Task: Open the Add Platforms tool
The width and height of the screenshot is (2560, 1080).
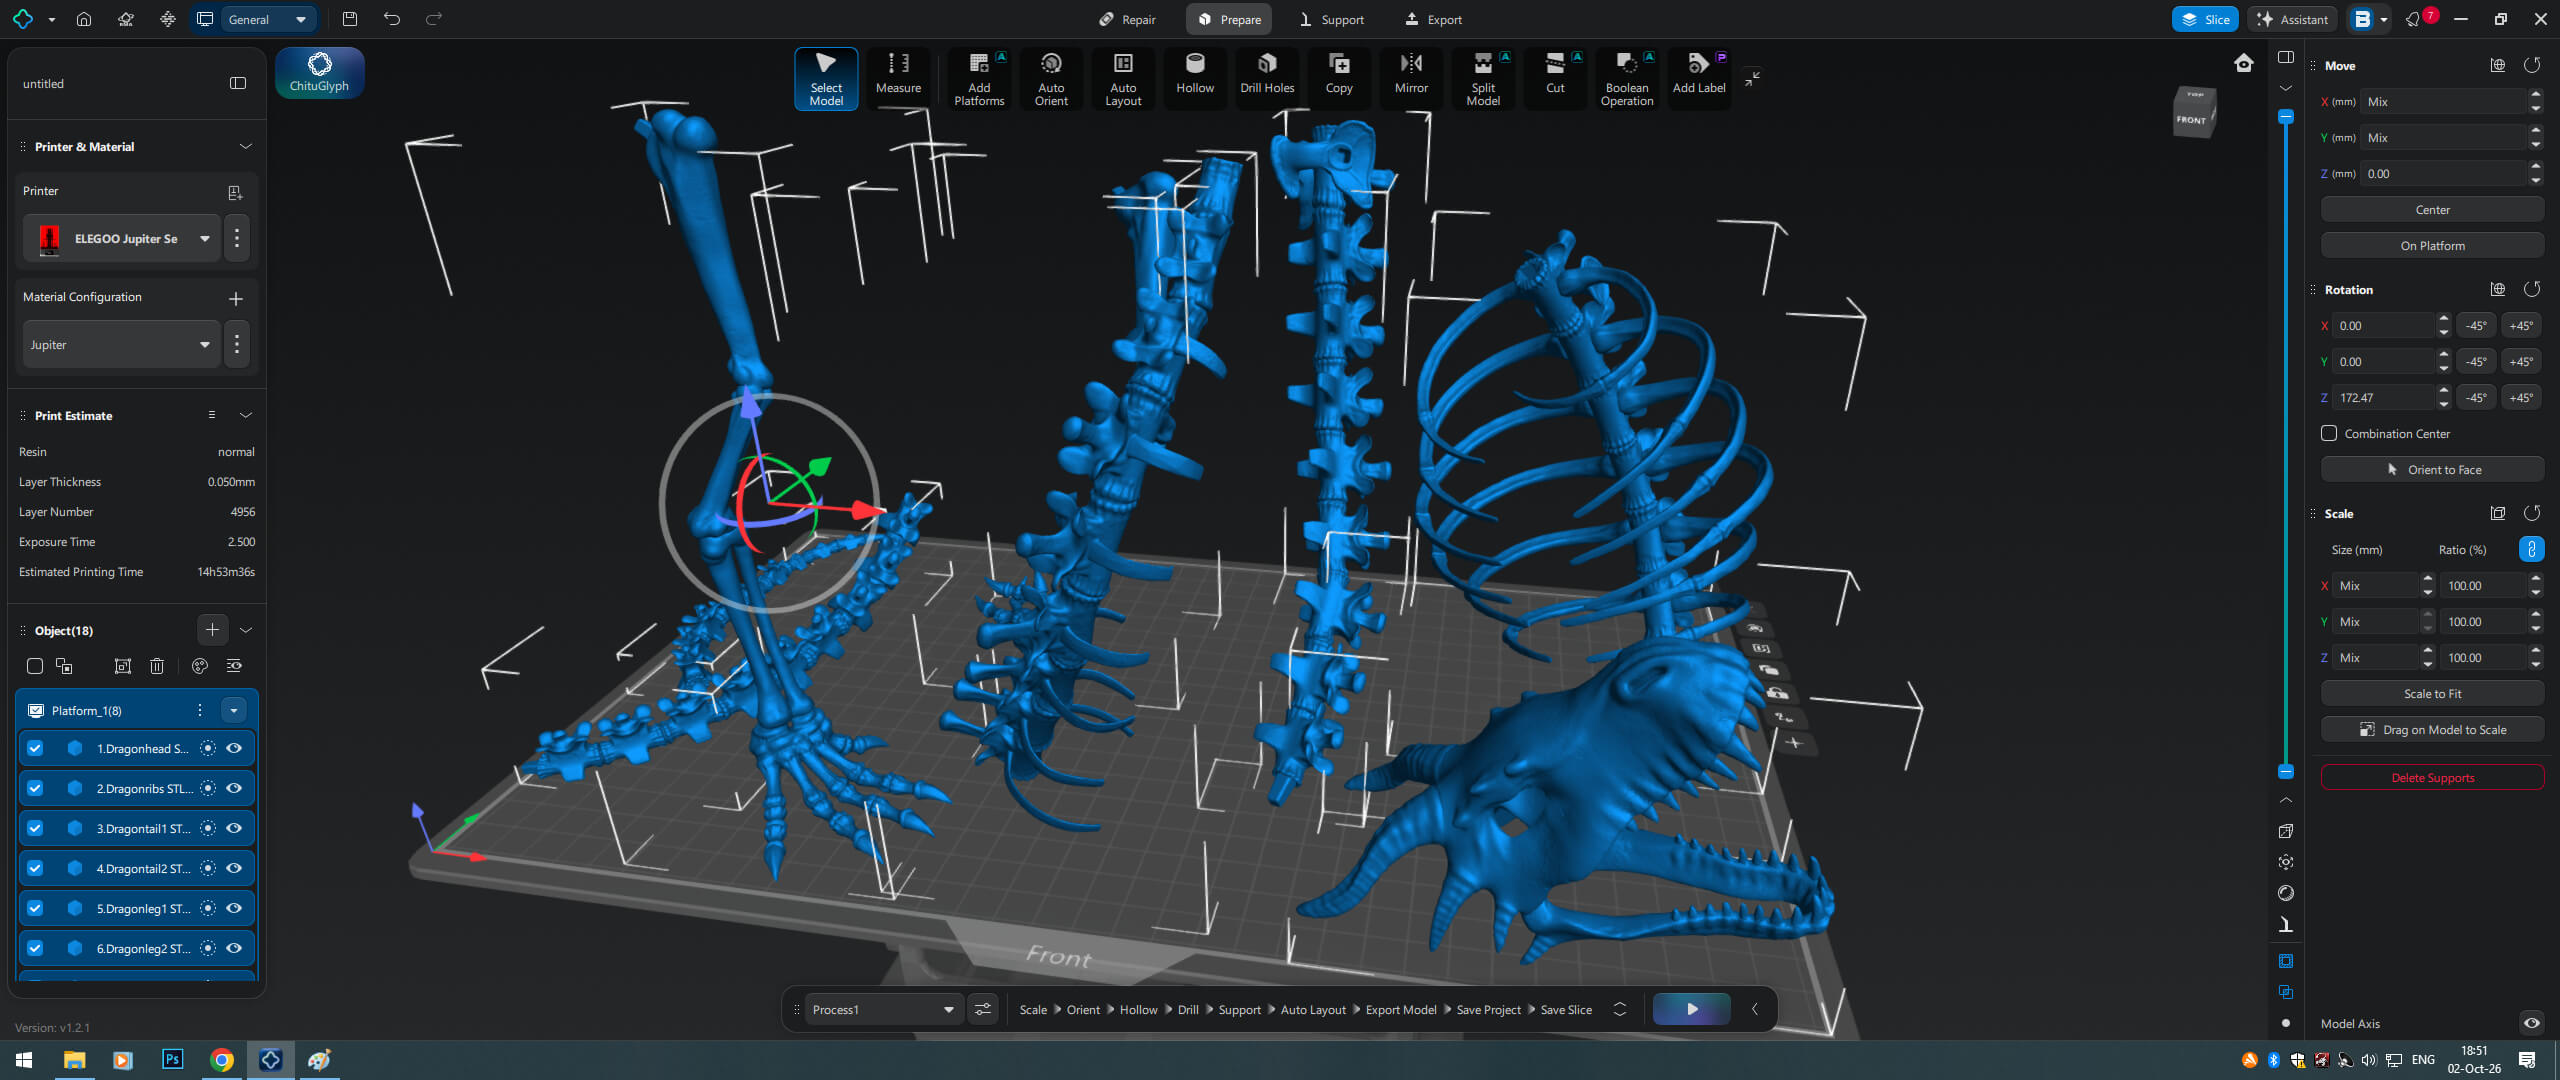Action: point(979,77)
